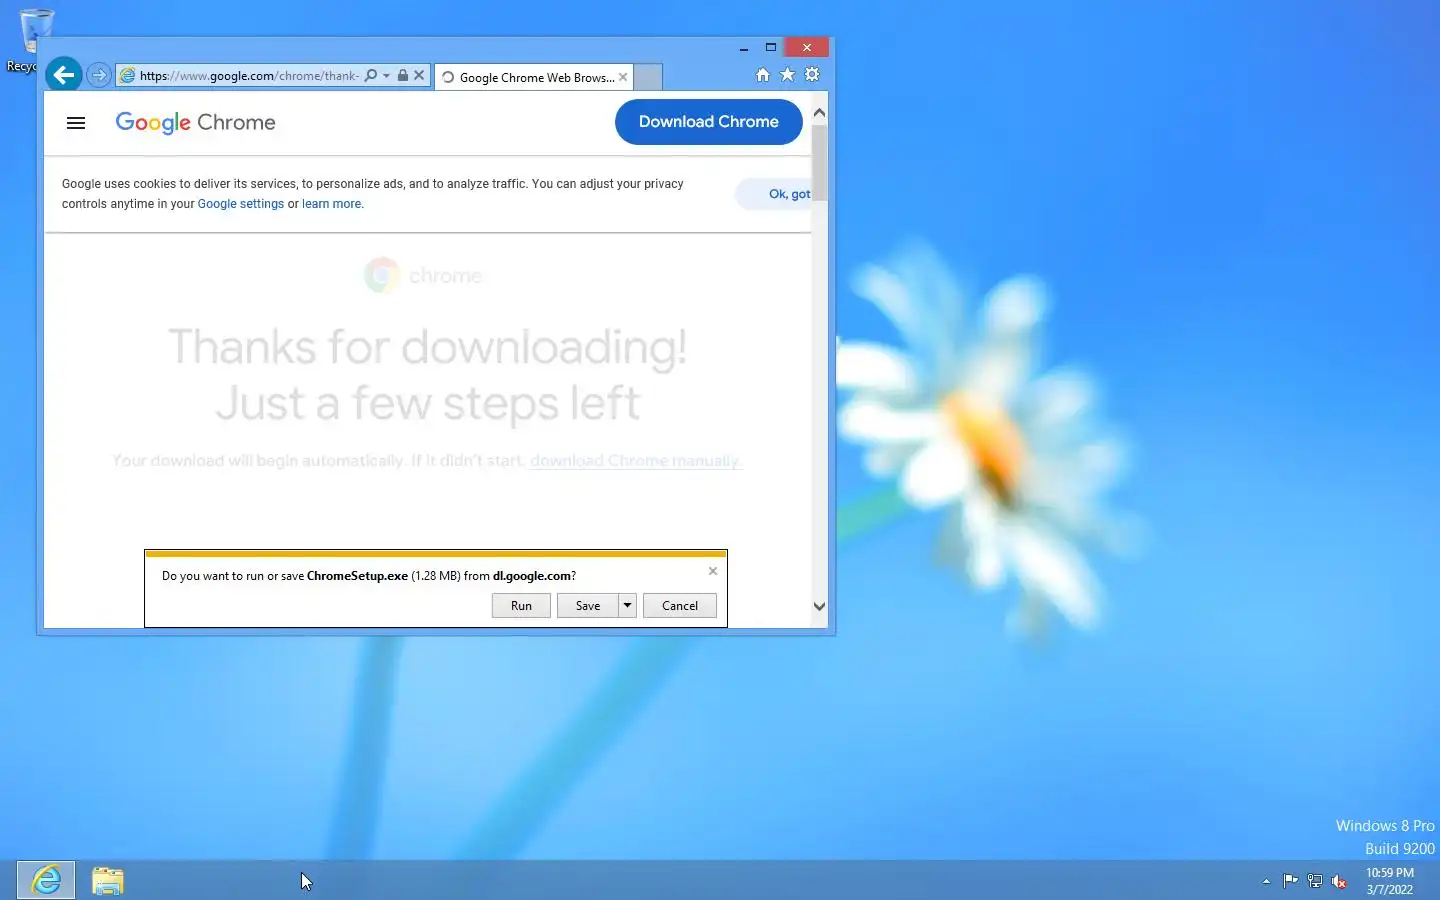
Task: Open File Explorer from the taskbar
Action: (108, 880)
